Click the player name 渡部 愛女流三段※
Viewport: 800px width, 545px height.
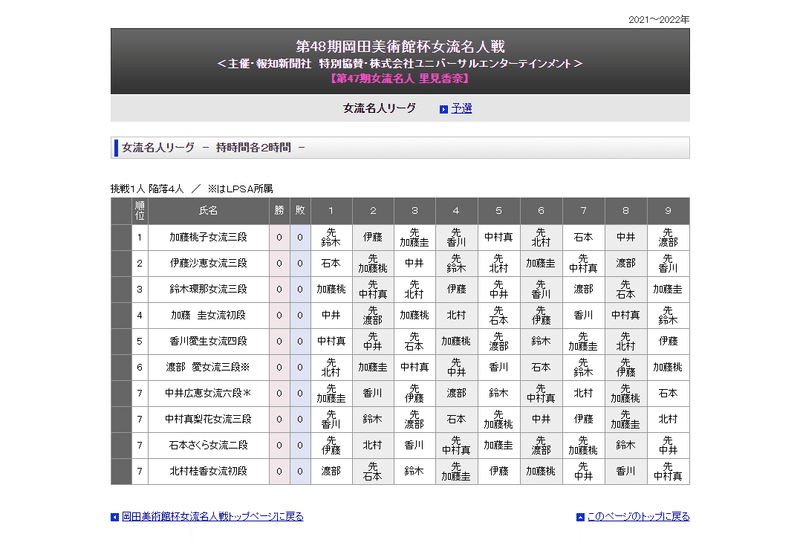coord(208,367)
